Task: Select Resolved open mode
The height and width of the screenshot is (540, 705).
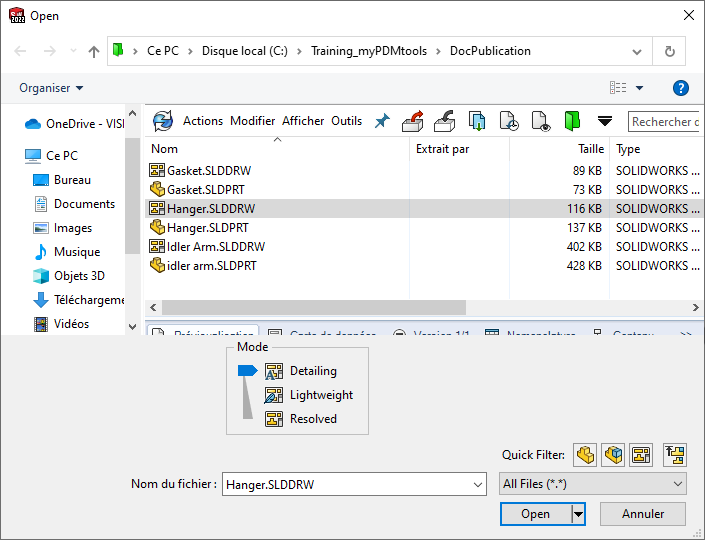Action: click(312, 419)
